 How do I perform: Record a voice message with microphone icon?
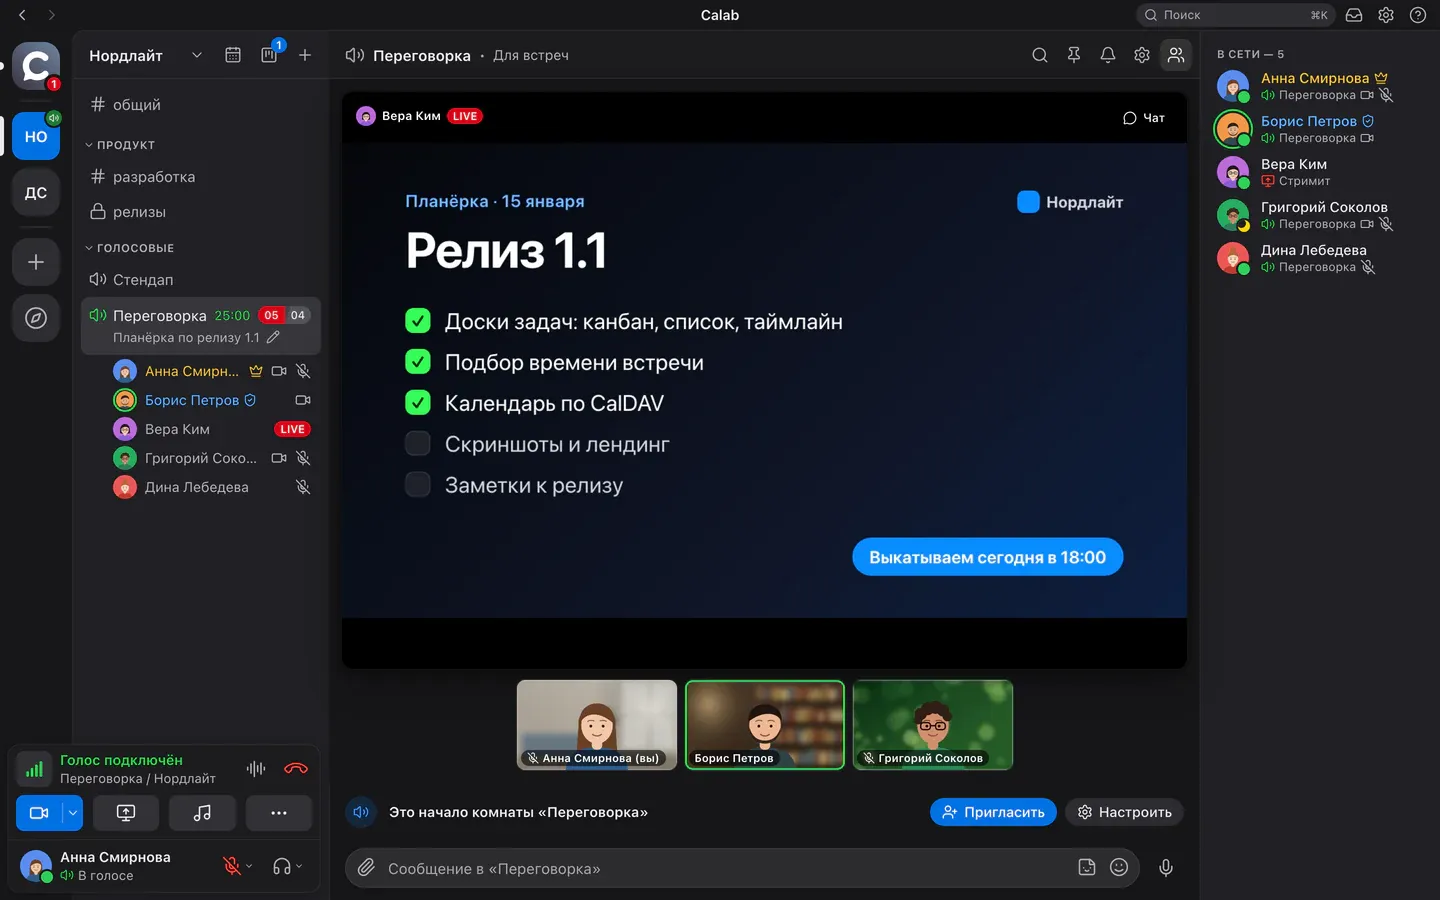(x=1166, y=868)
